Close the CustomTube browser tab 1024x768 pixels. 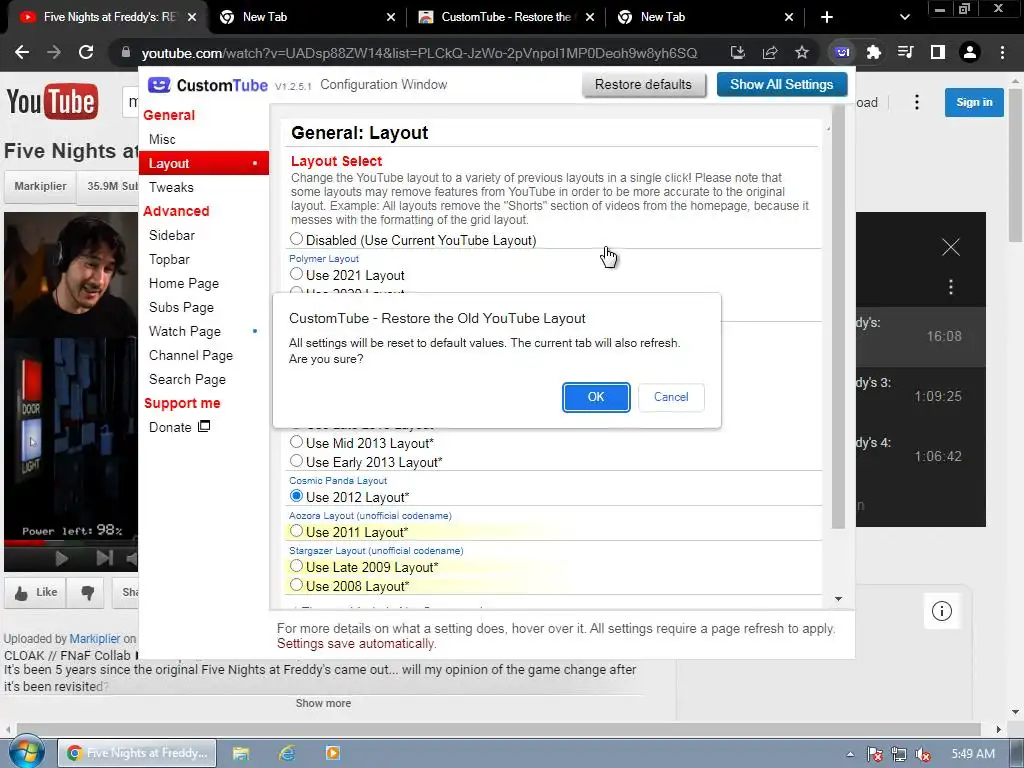pos(590,17)
